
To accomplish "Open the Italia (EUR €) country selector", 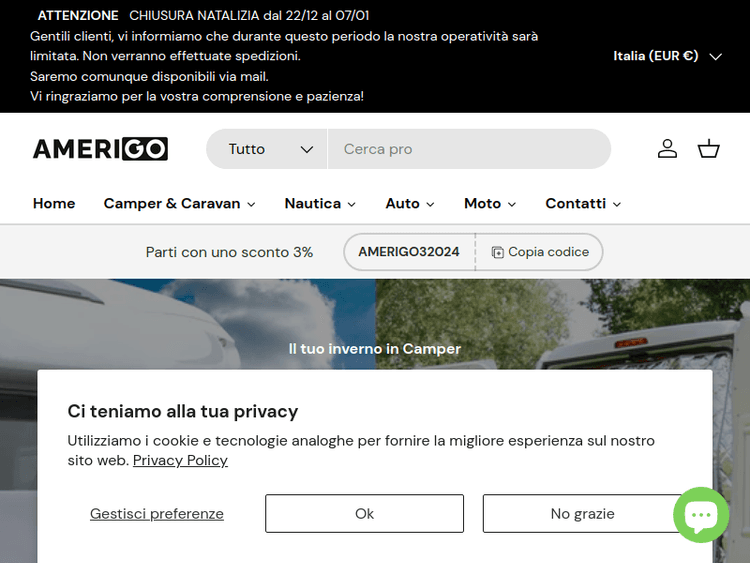I will point(667,56).
